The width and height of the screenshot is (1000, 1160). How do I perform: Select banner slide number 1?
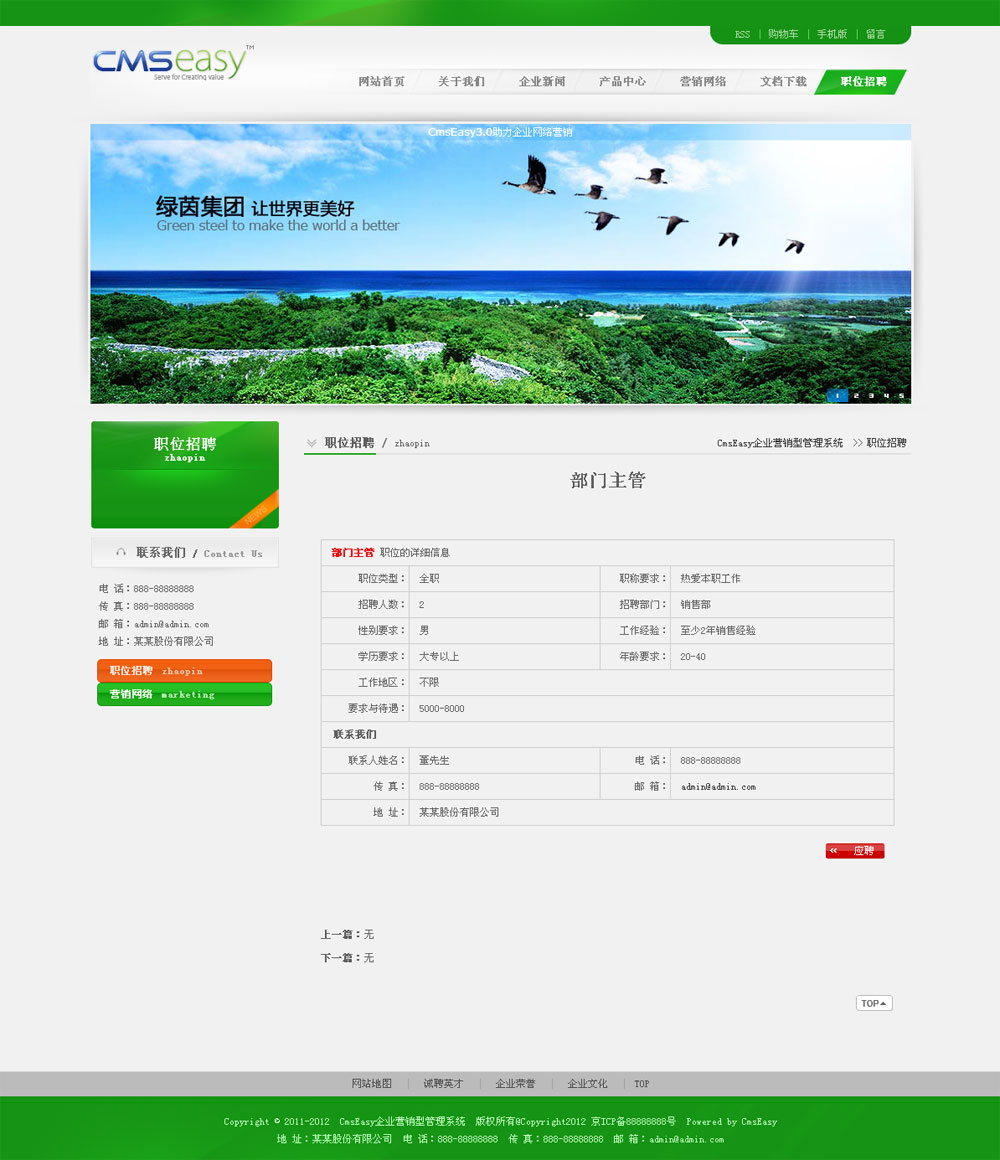coord(837,396)
